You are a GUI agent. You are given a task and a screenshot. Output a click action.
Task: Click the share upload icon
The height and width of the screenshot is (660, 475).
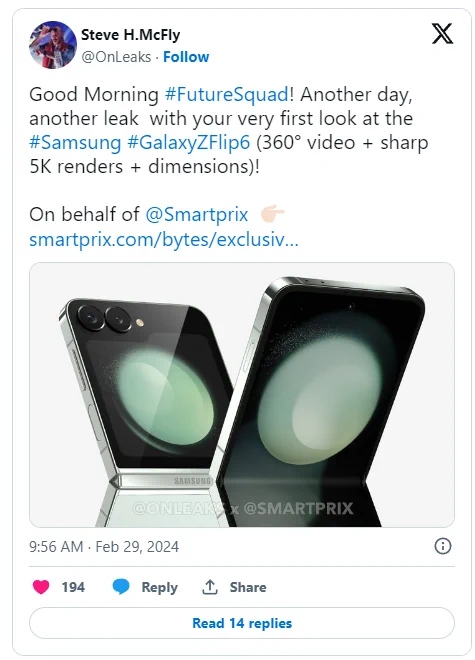point(210,587)
